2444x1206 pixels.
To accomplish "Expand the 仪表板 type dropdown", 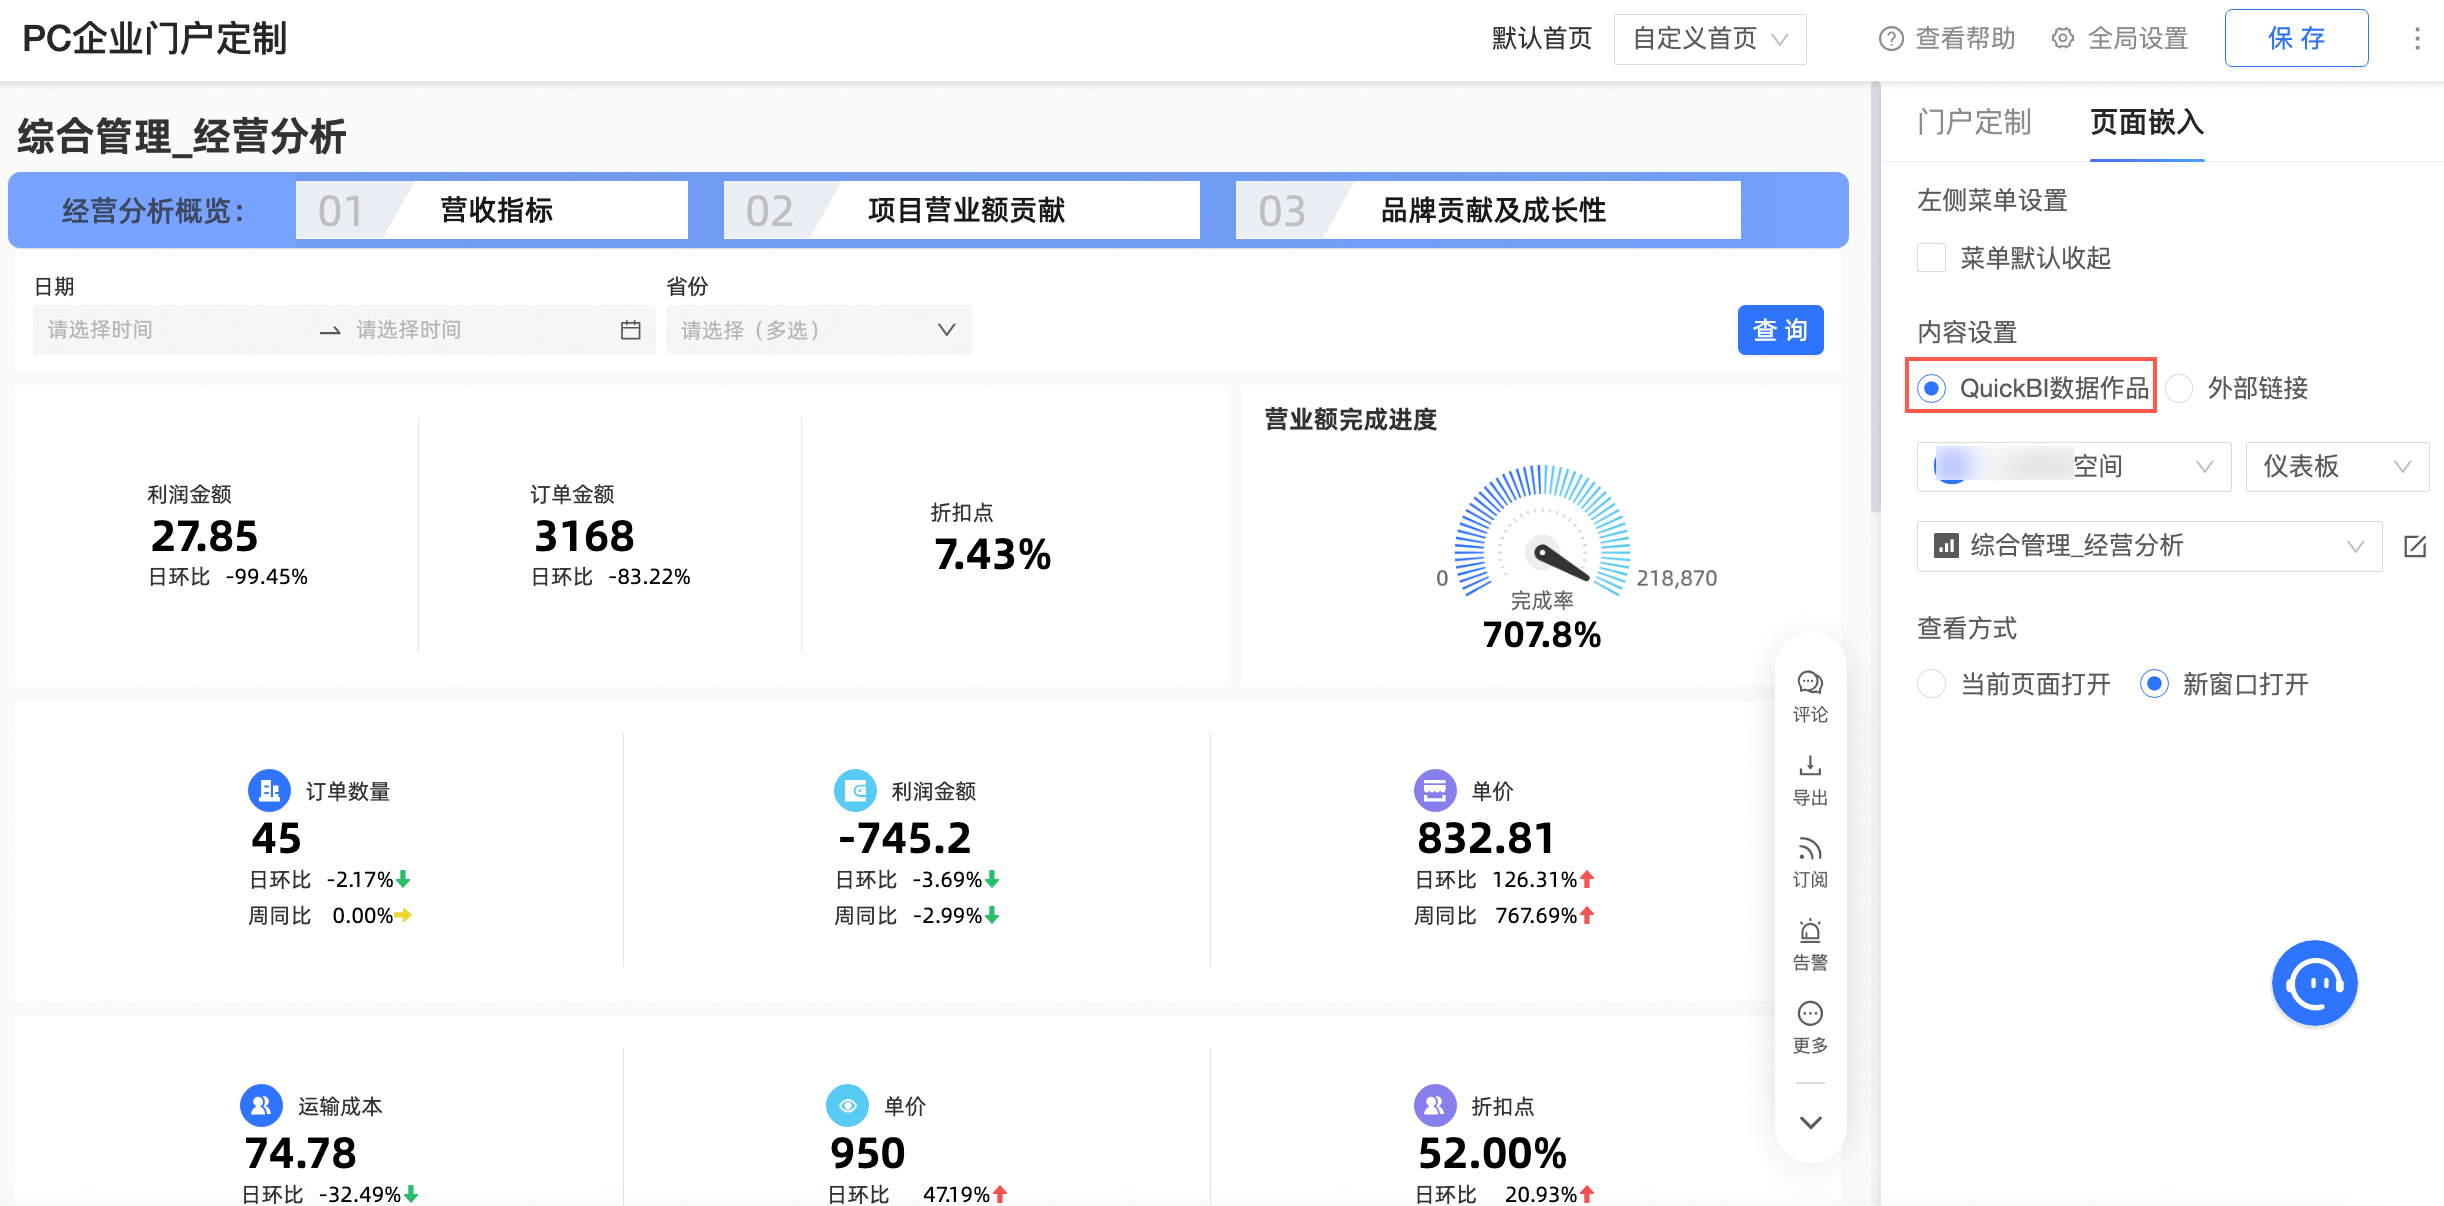I will 2336,467.
